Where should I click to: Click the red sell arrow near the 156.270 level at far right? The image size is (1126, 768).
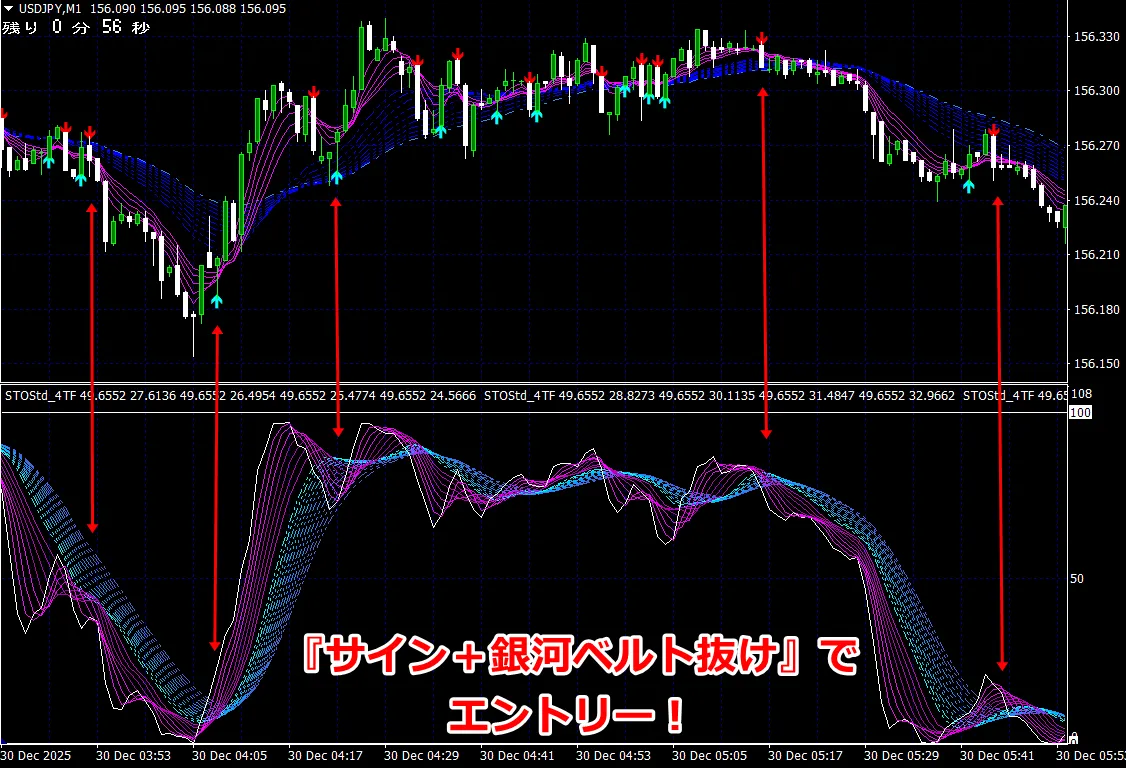[993, 131]
